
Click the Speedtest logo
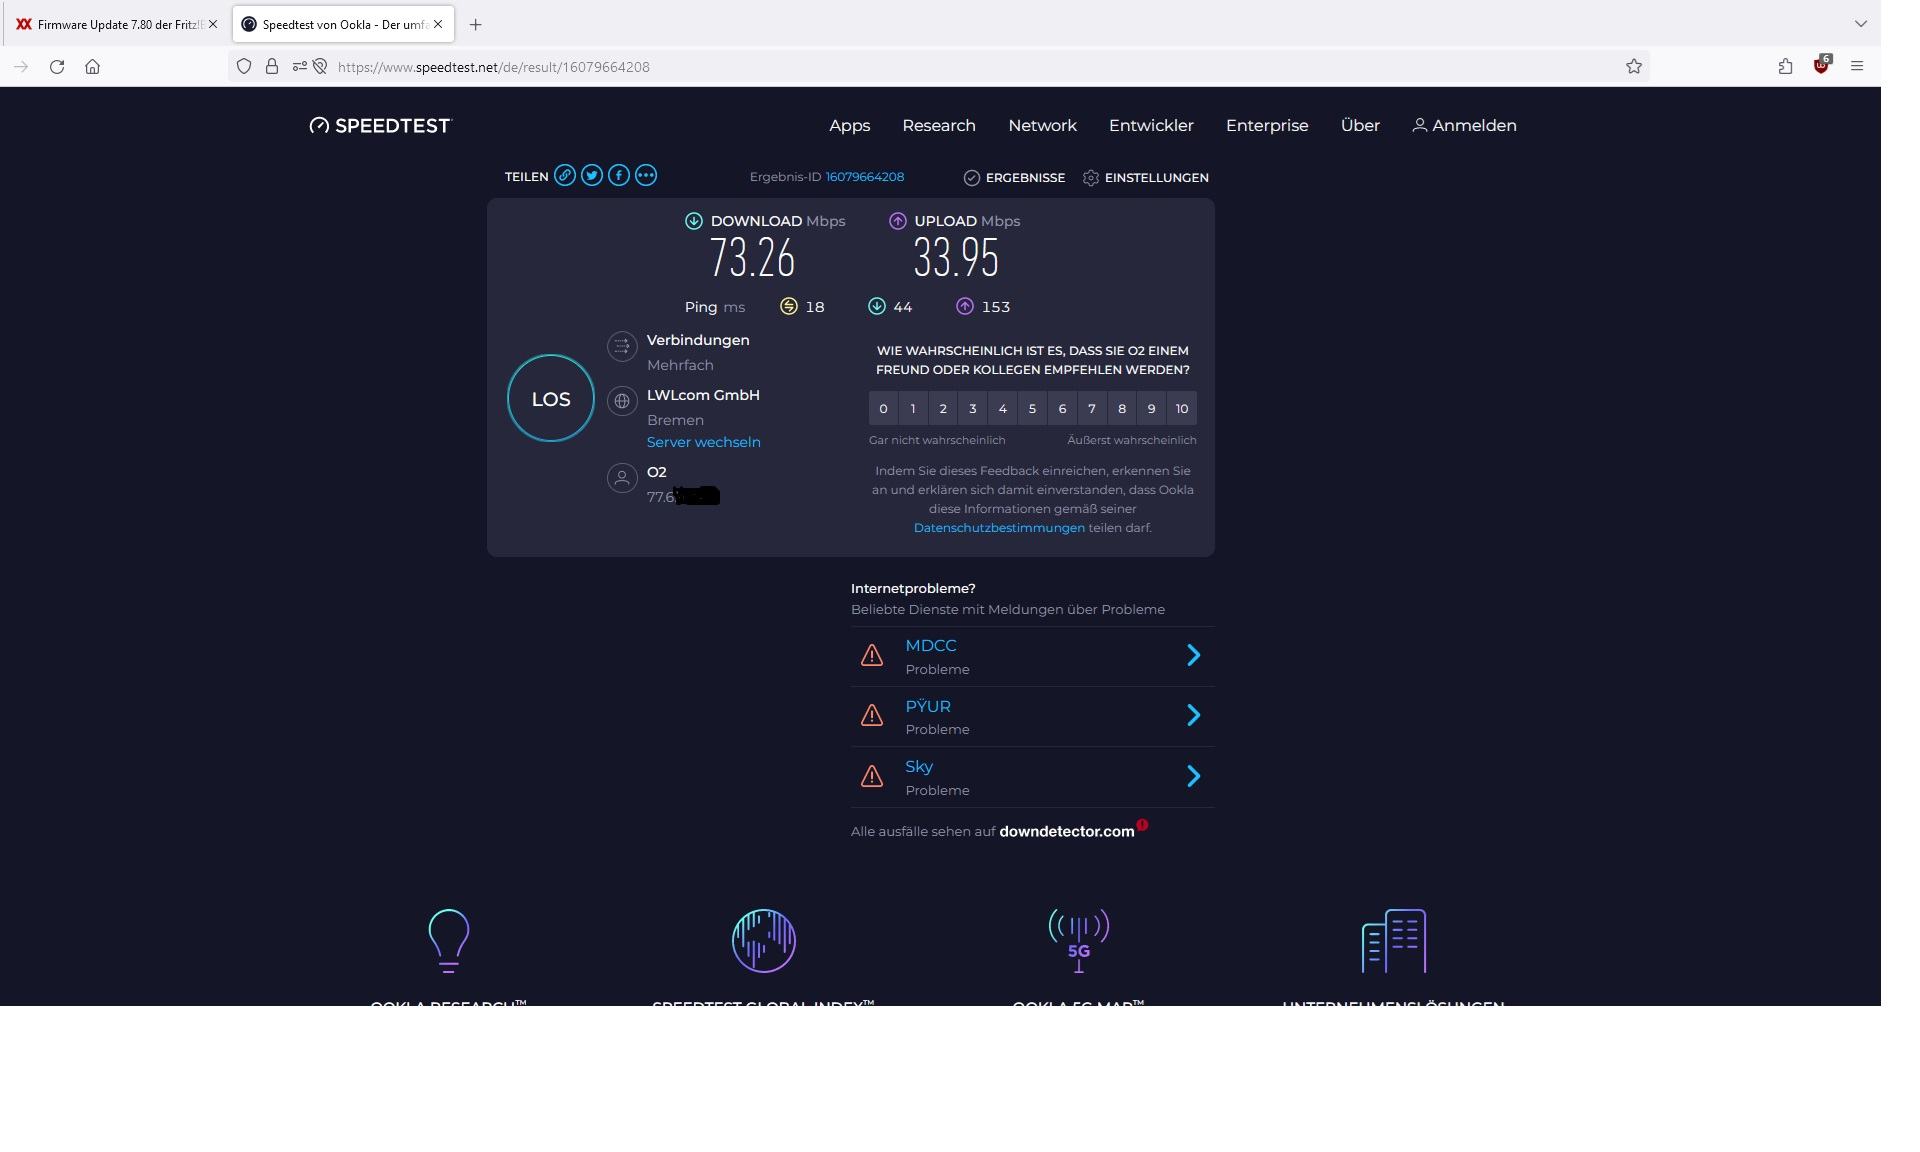click(380, 125)
